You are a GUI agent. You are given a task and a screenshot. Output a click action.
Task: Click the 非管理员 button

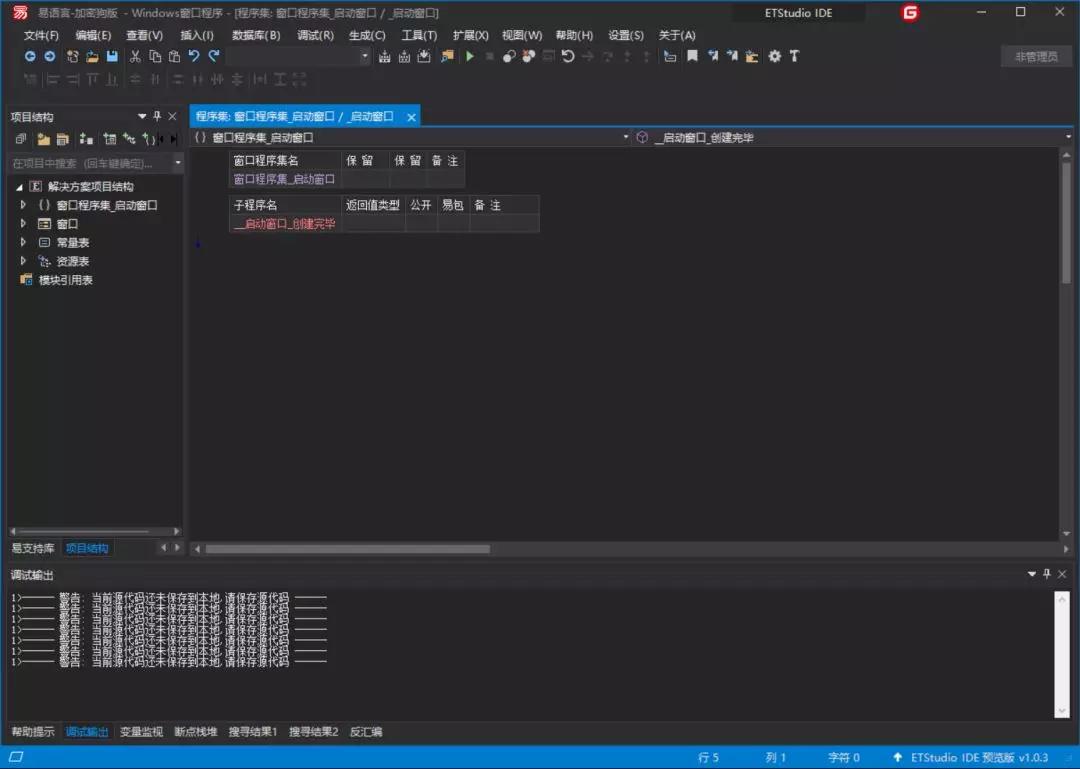[x=1036, y=56]
